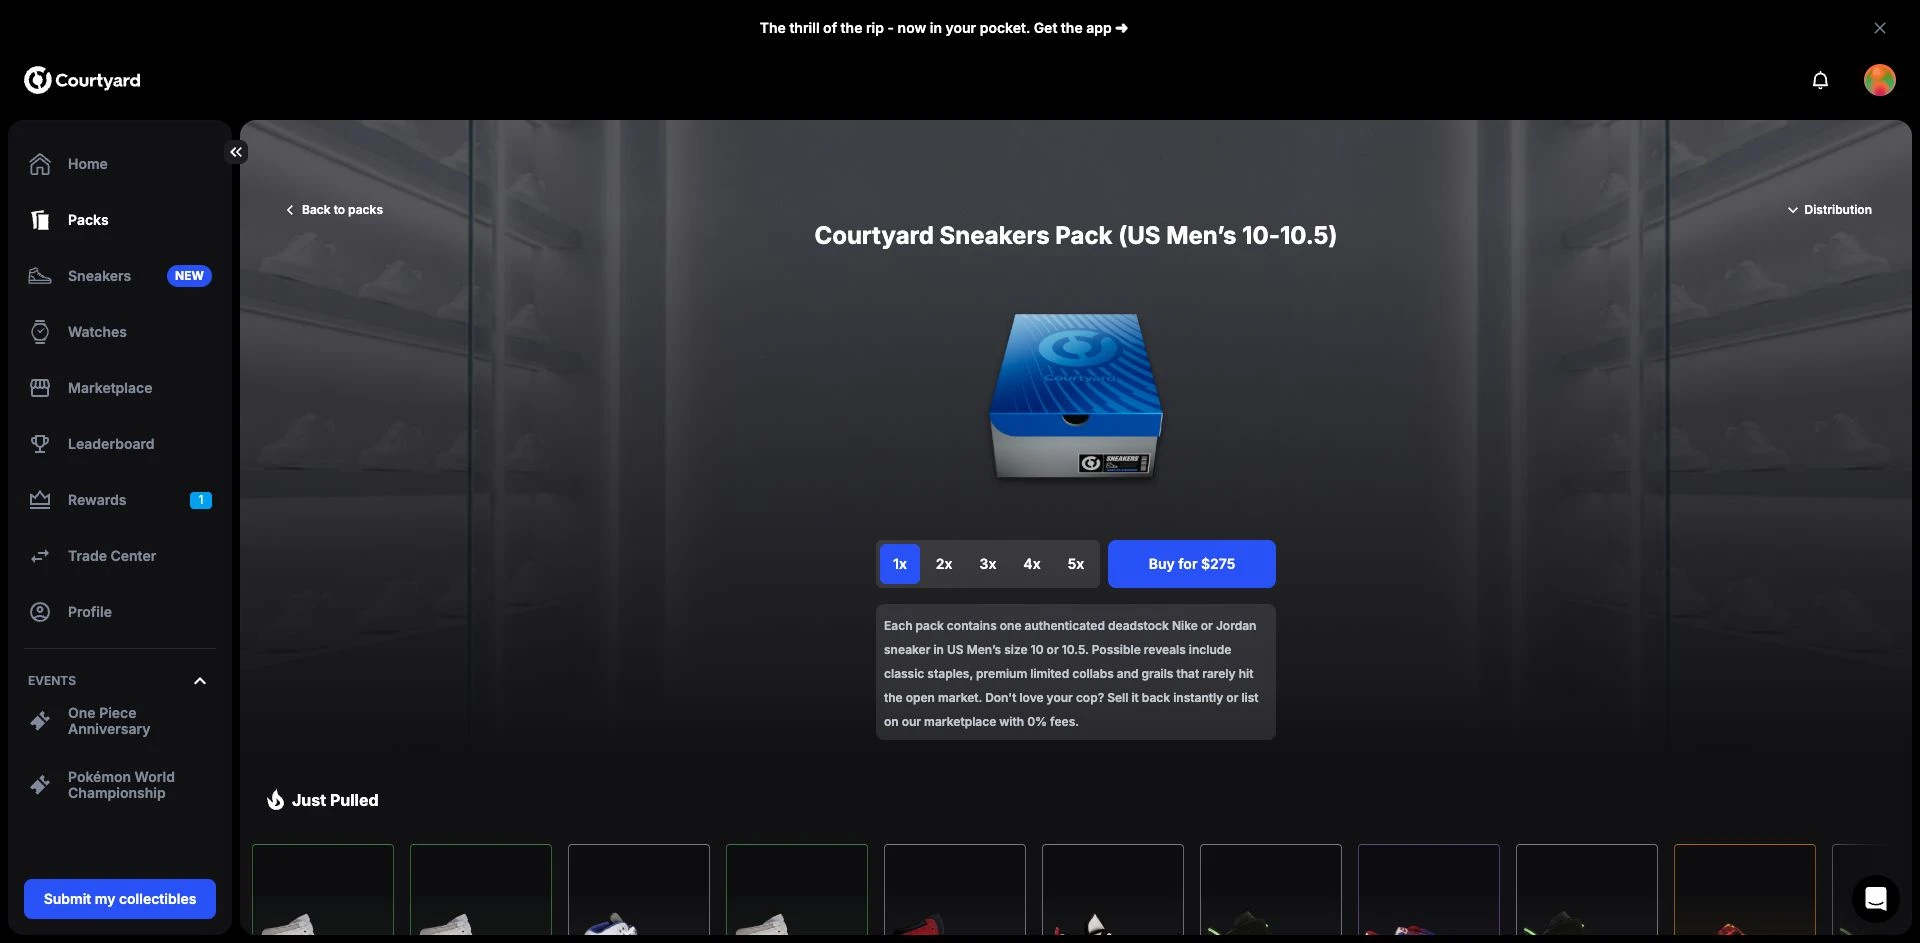Image resolution: width=1920 pixels, height=943 pixels.
Task: Open Pokémon World Championship event
Action: point(120,785)
